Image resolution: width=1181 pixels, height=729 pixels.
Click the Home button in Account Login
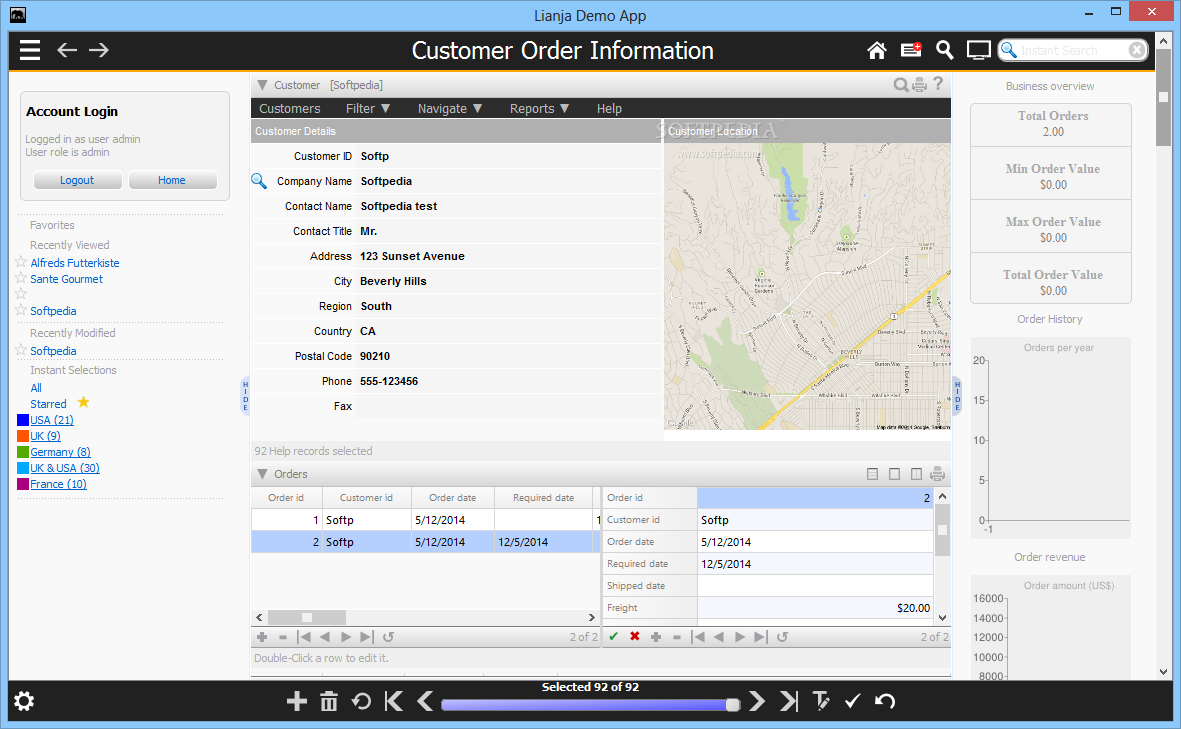[172, 180]
